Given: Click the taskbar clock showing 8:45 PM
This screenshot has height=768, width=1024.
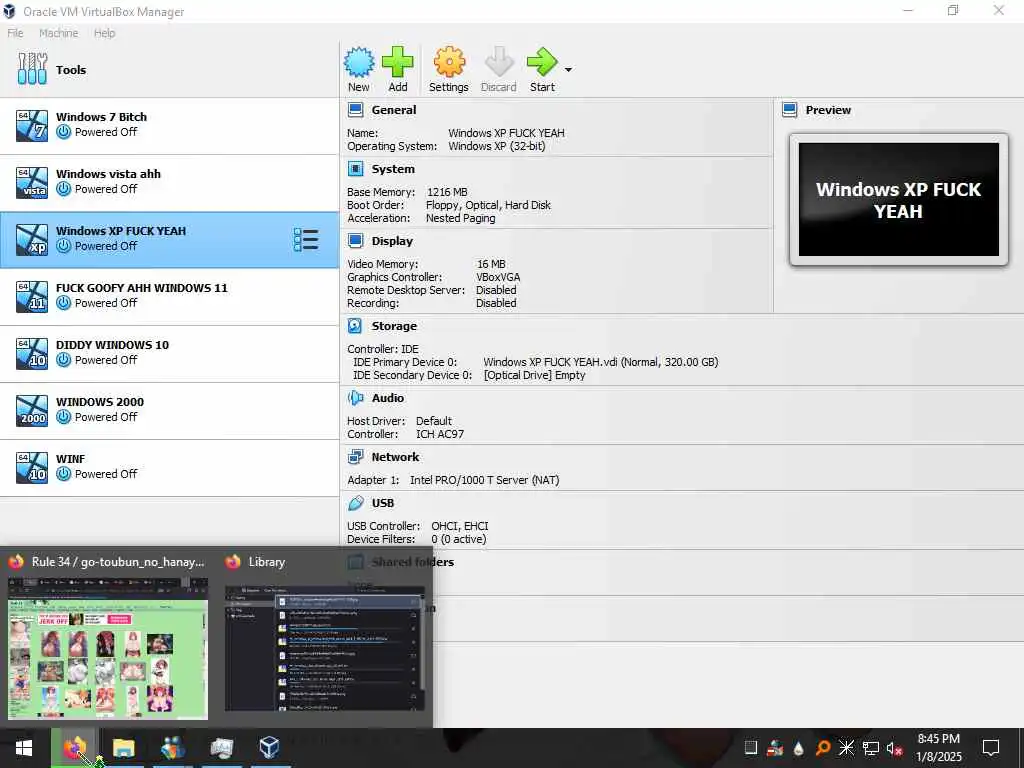Looking at the screenshot, I should [x=938, y=748].
